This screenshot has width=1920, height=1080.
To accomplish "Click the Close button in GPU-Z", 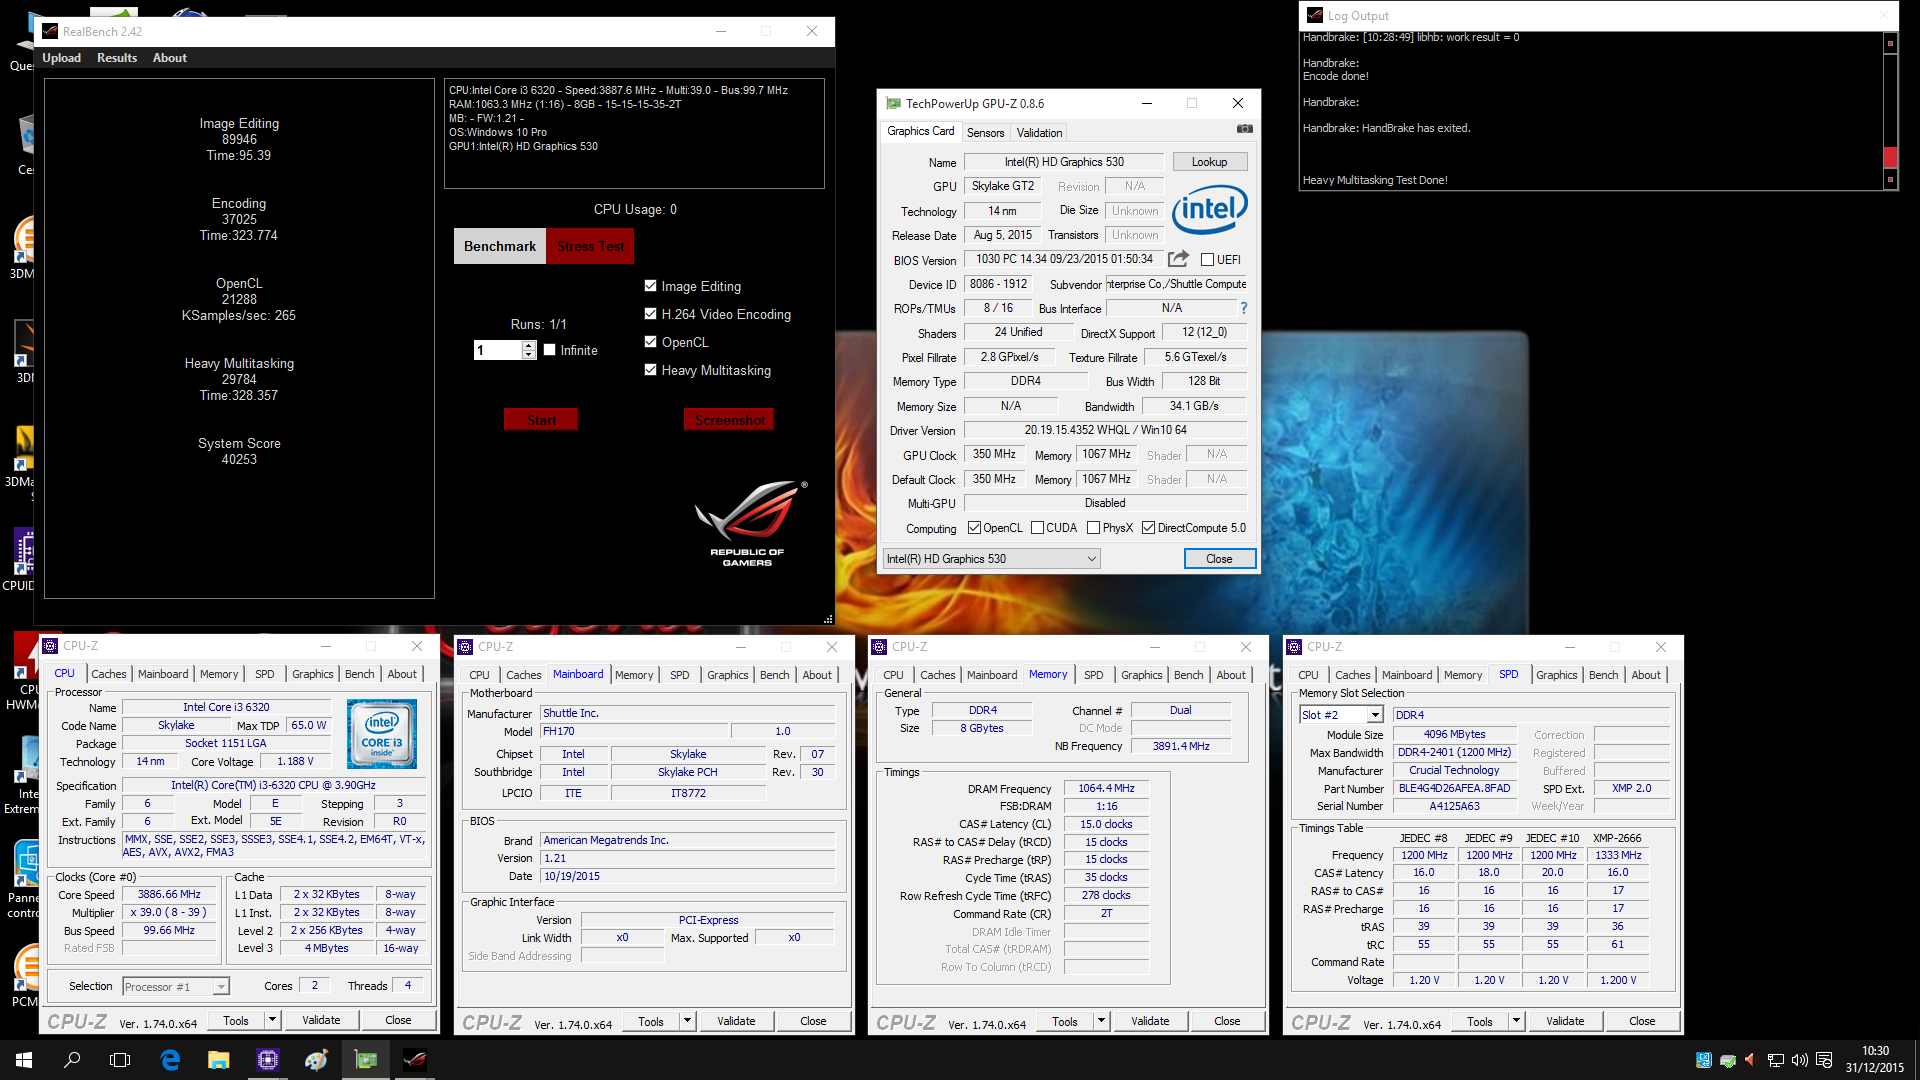I will 1219,559.
